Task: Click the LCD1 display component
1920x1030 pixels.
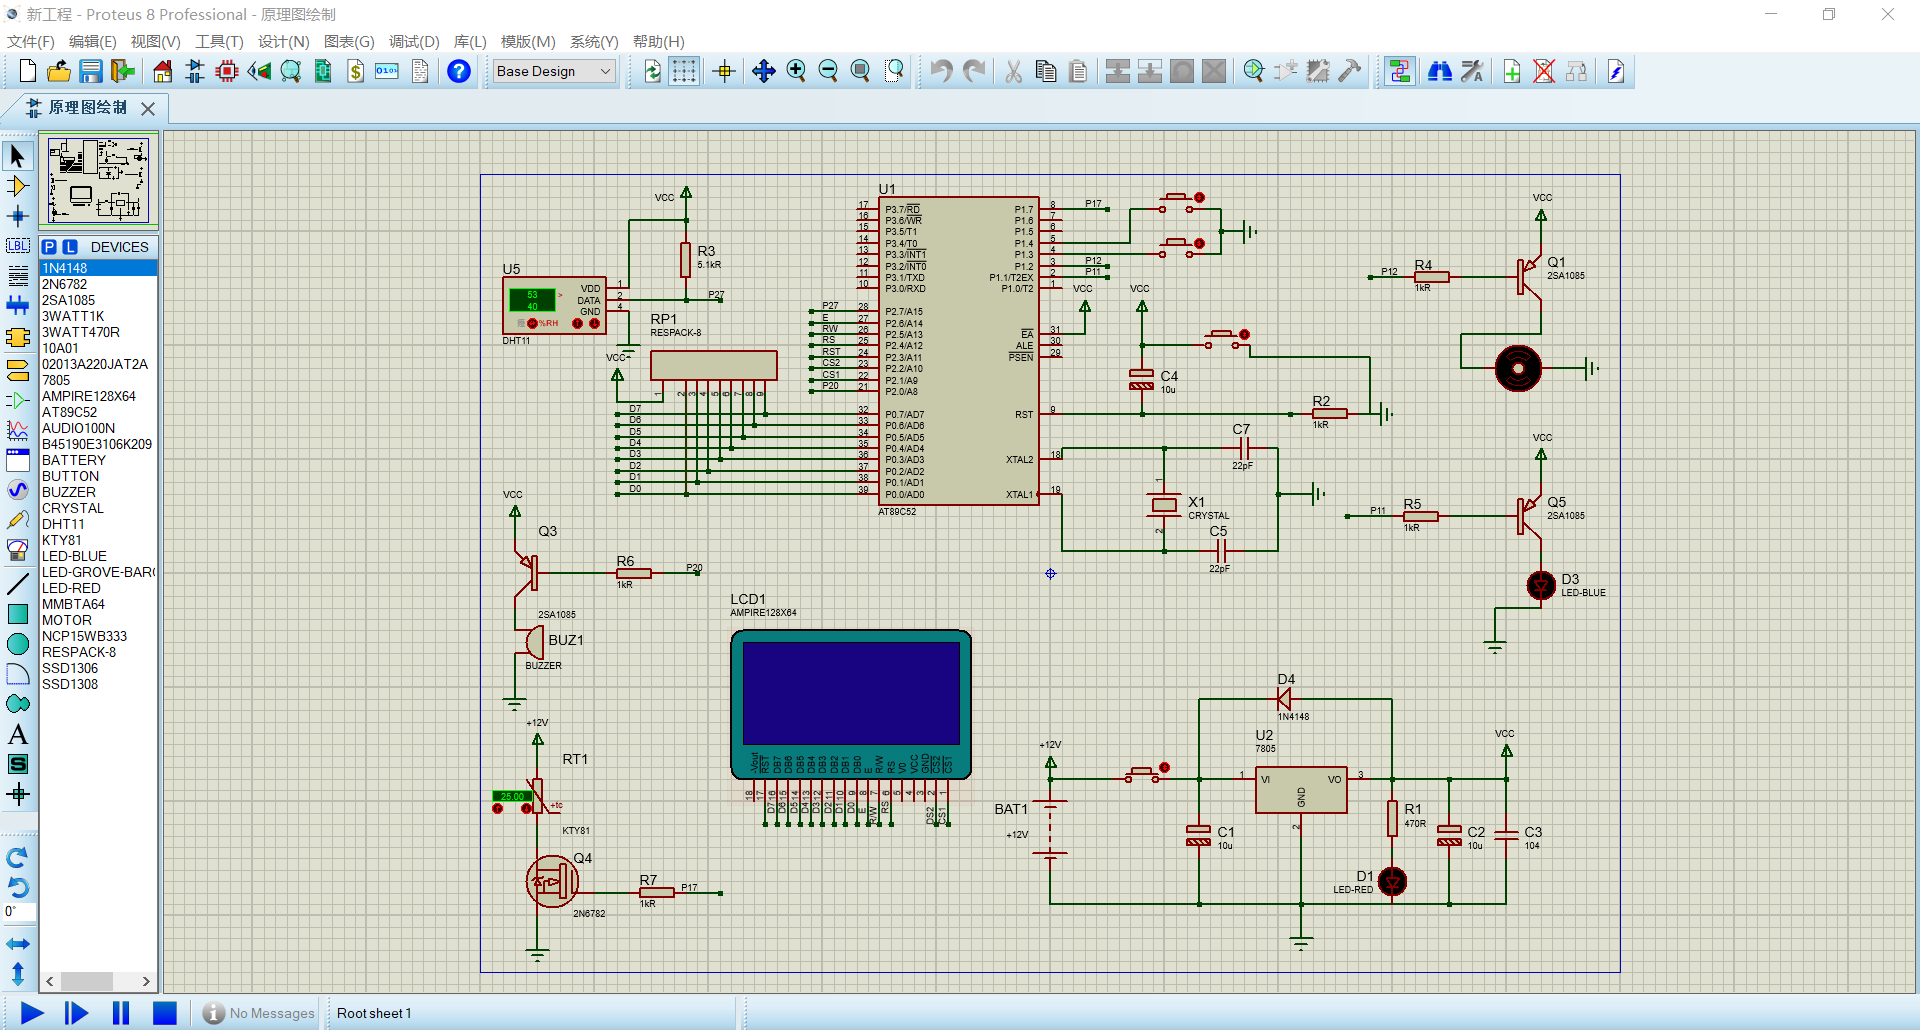Action: (x=851, y=705)
